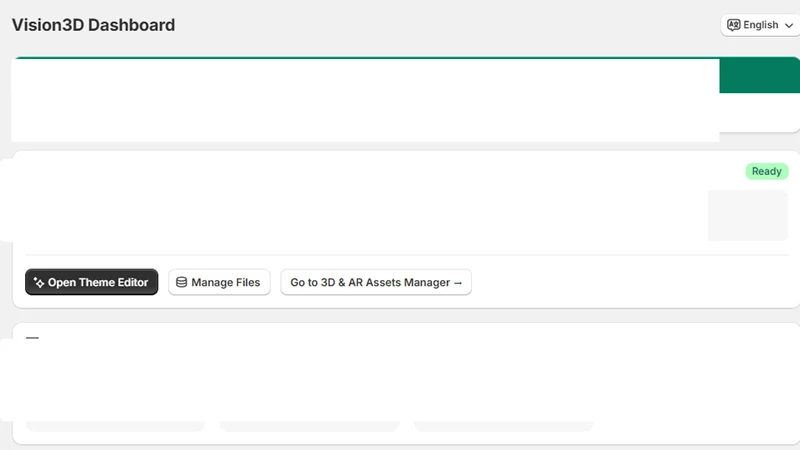Screen dimensions: 800x450
Task: Click the Manage Files button
Action: click(x=219, y=282)
